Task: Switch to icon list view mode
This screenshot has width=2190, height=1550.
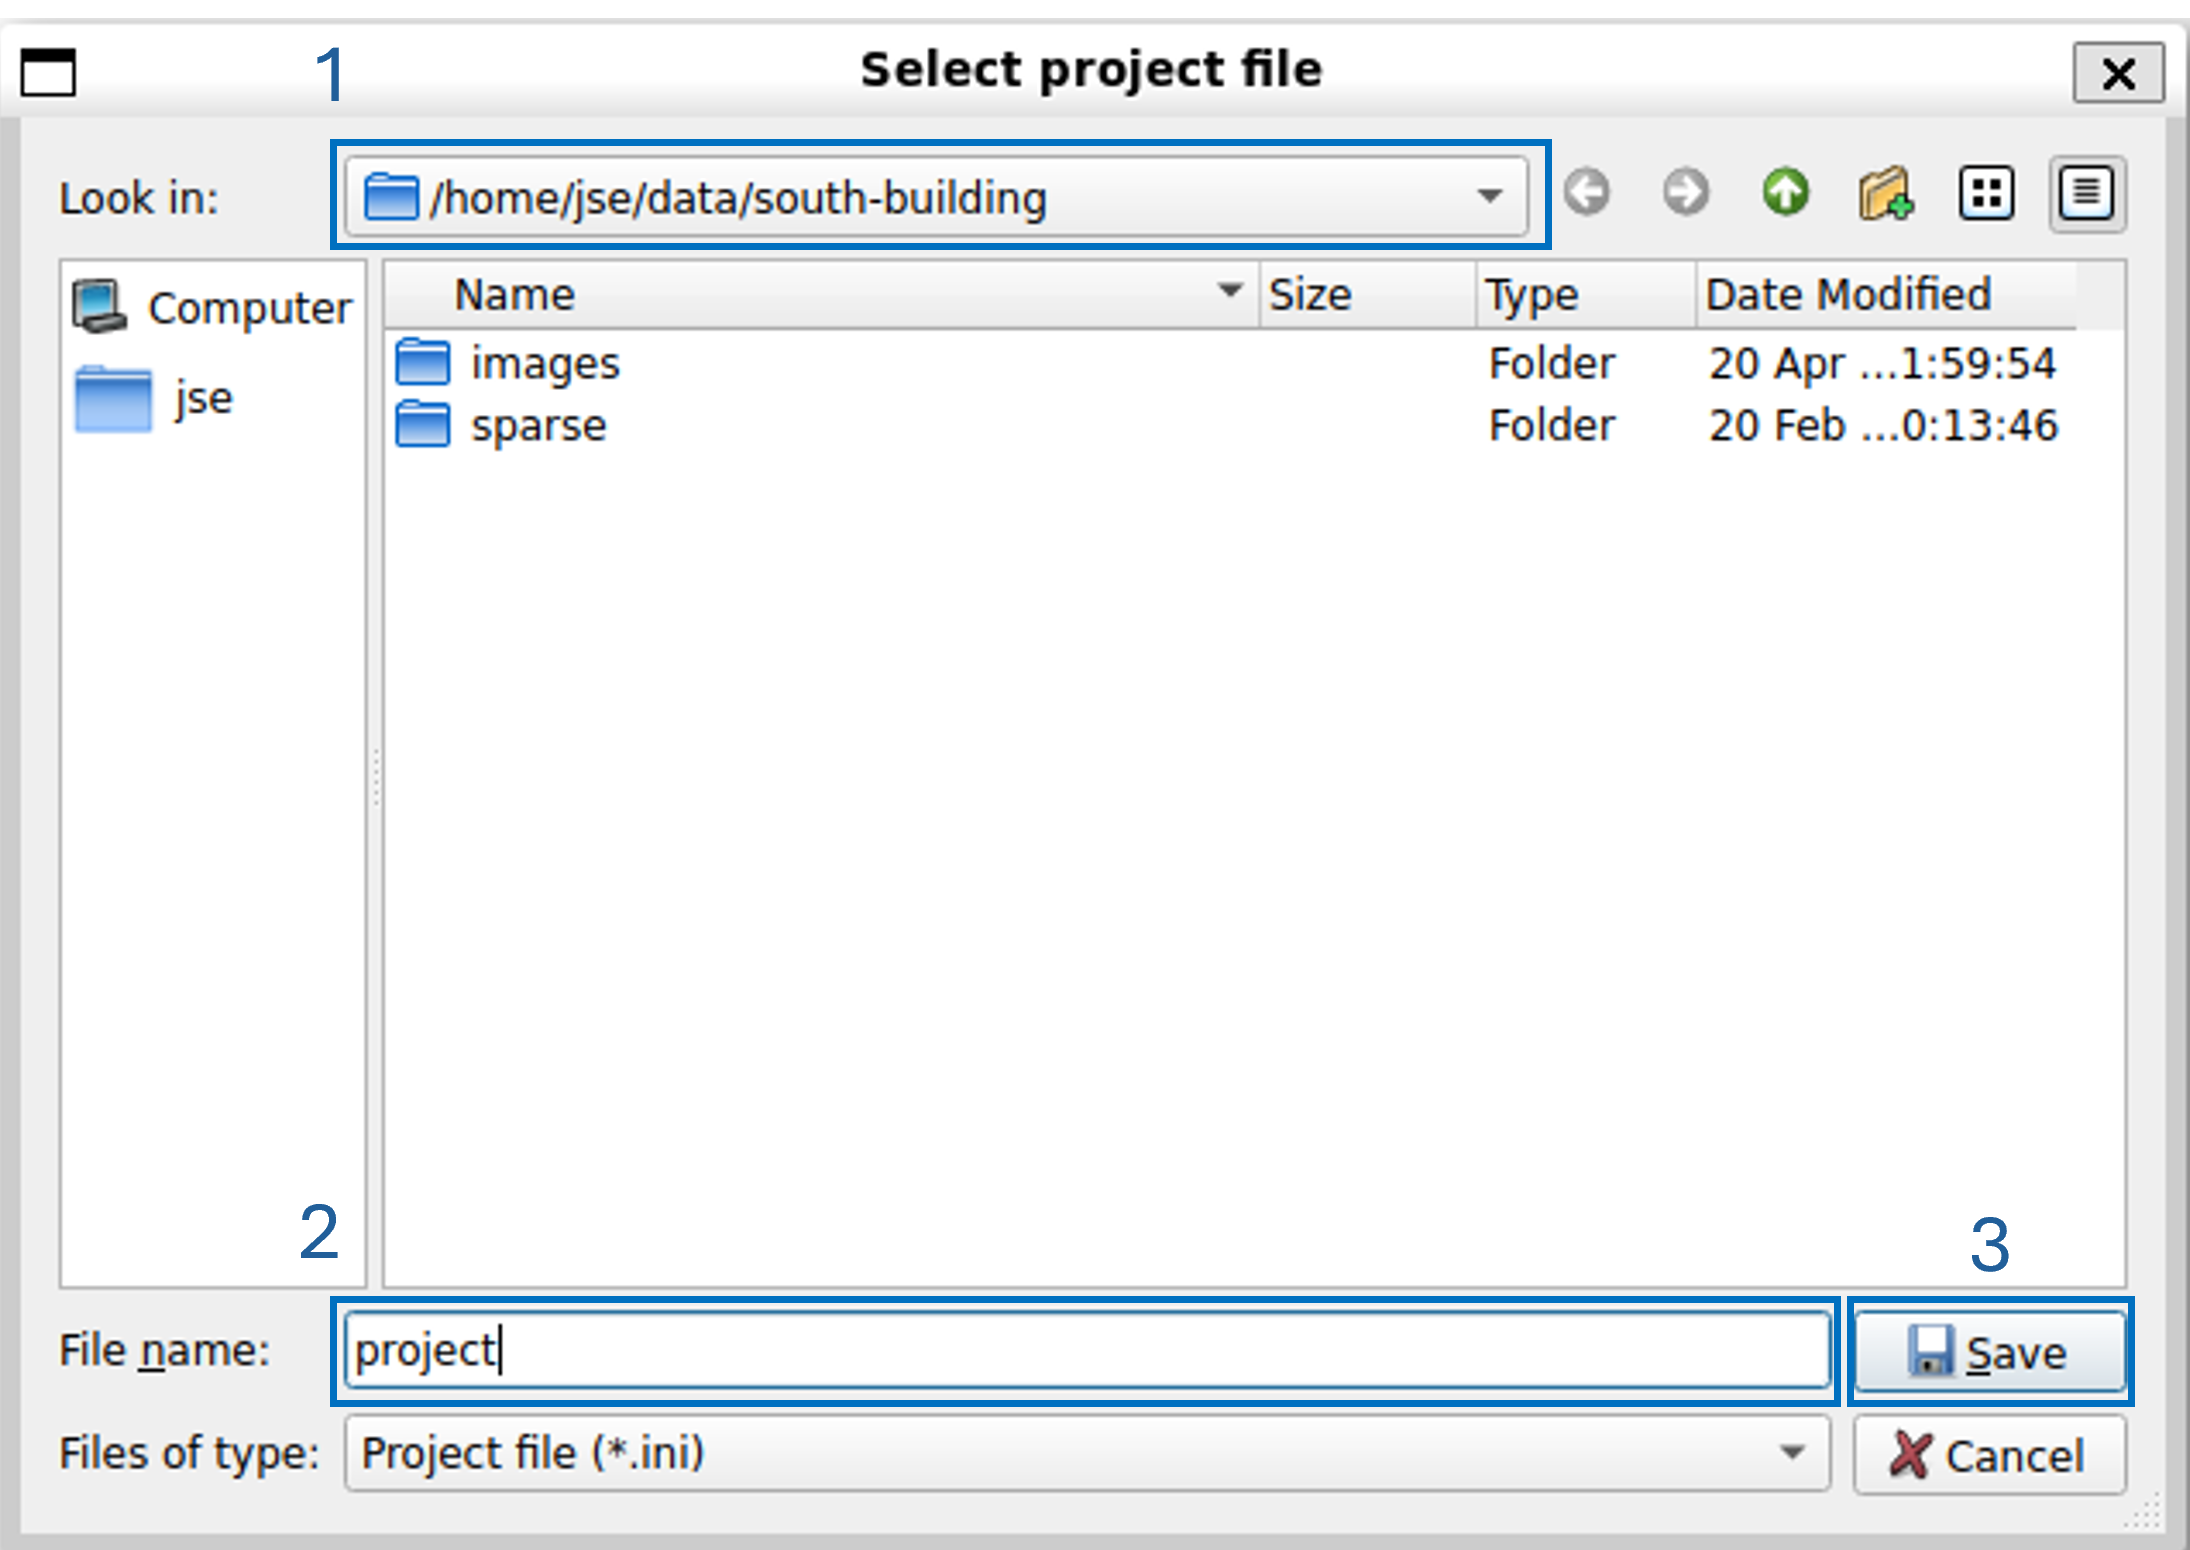Action: pyautogui.click(x=1986, y=193)
